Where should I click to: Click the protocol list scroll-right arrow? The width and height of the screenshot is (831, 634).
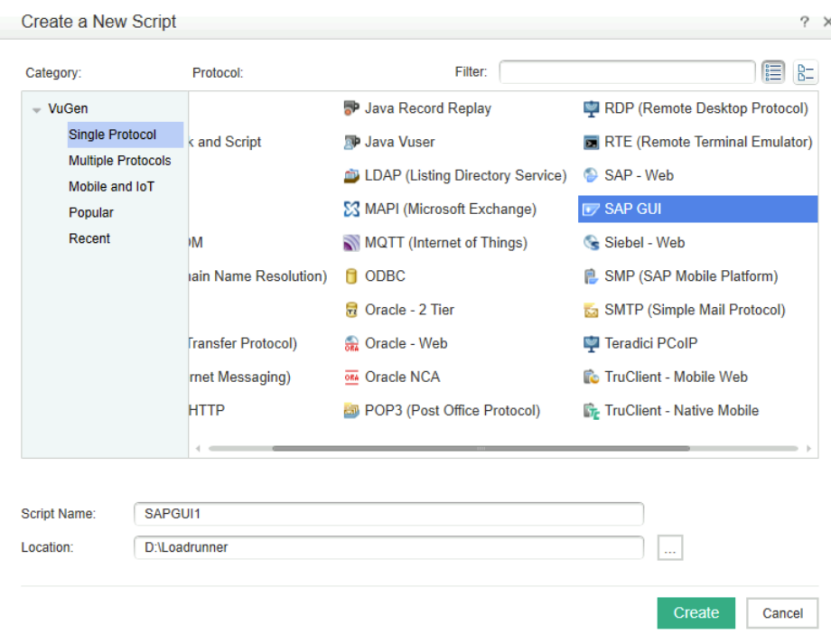tap(809, 448)
